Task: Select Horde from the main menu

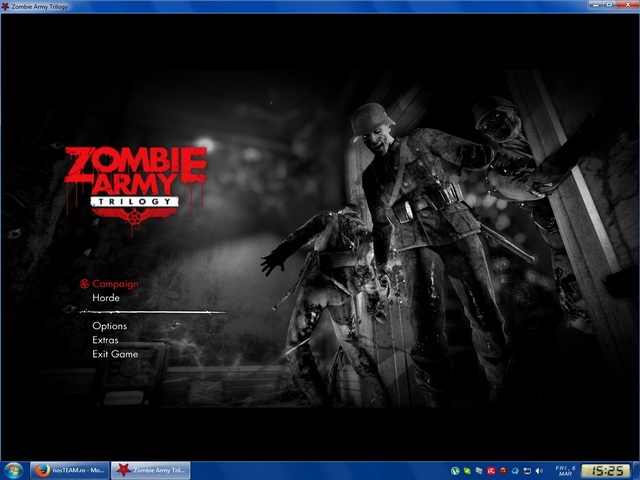Action: 106,298
